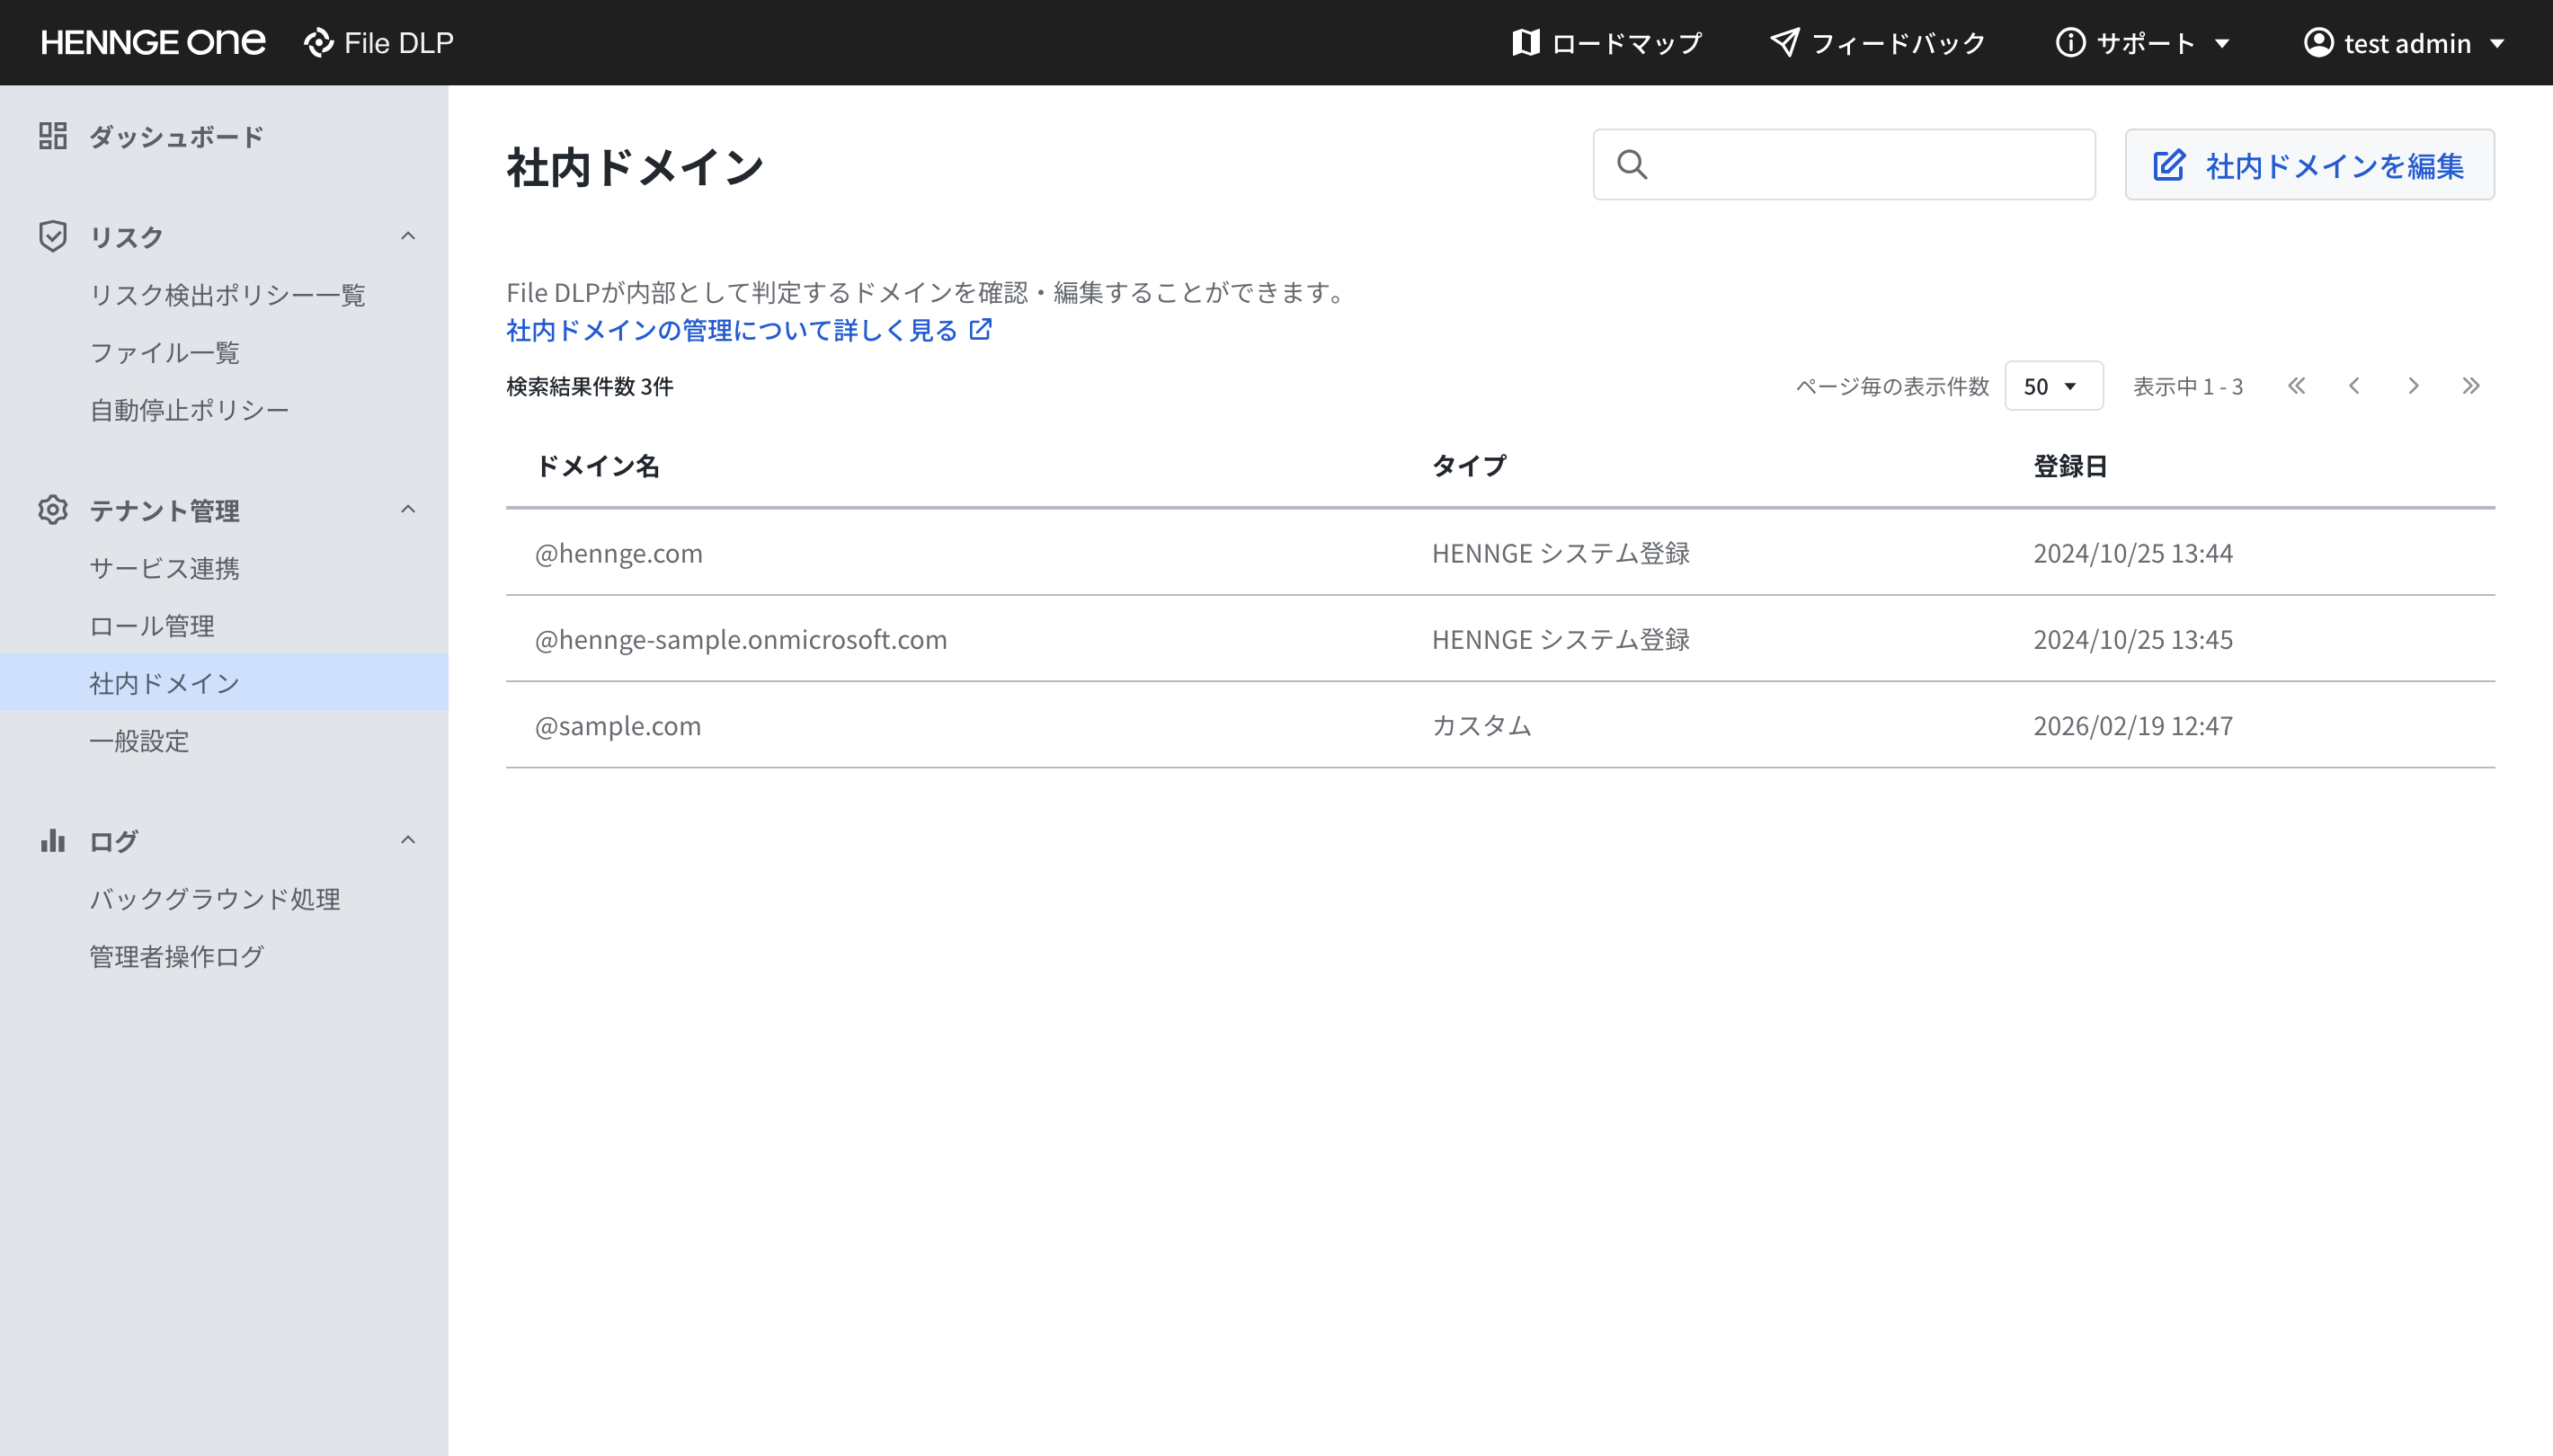Jump to the last page of results
Viewport: 2553px width, 1456px height.
[x=2471, y=386]
